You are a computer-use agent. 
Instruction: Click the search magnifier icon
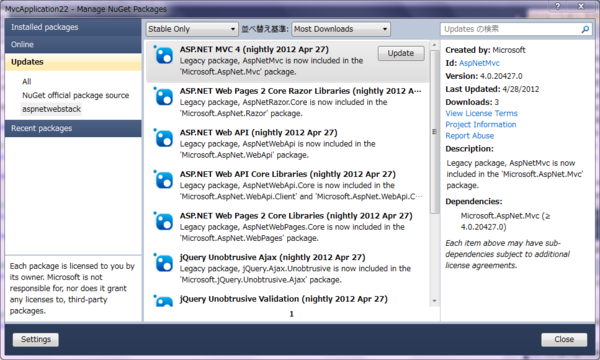[x=585, y=29]
